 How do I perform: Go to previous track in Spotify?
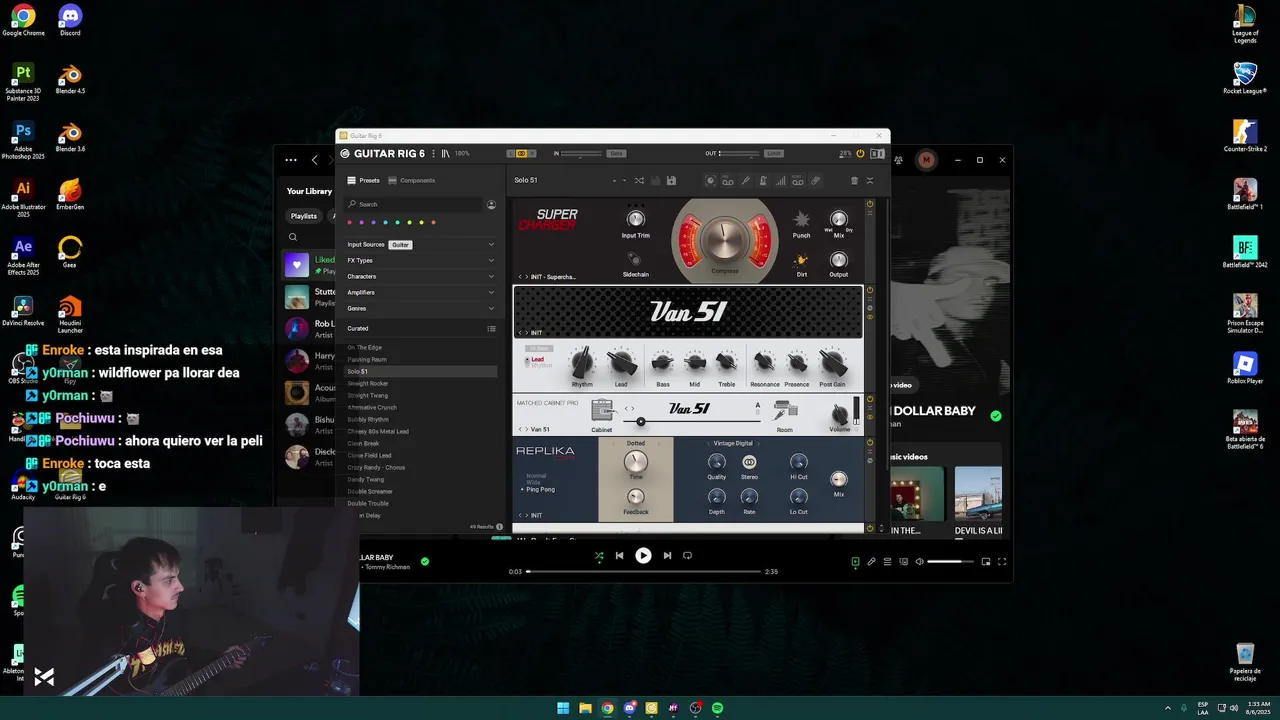coord(619,556)
